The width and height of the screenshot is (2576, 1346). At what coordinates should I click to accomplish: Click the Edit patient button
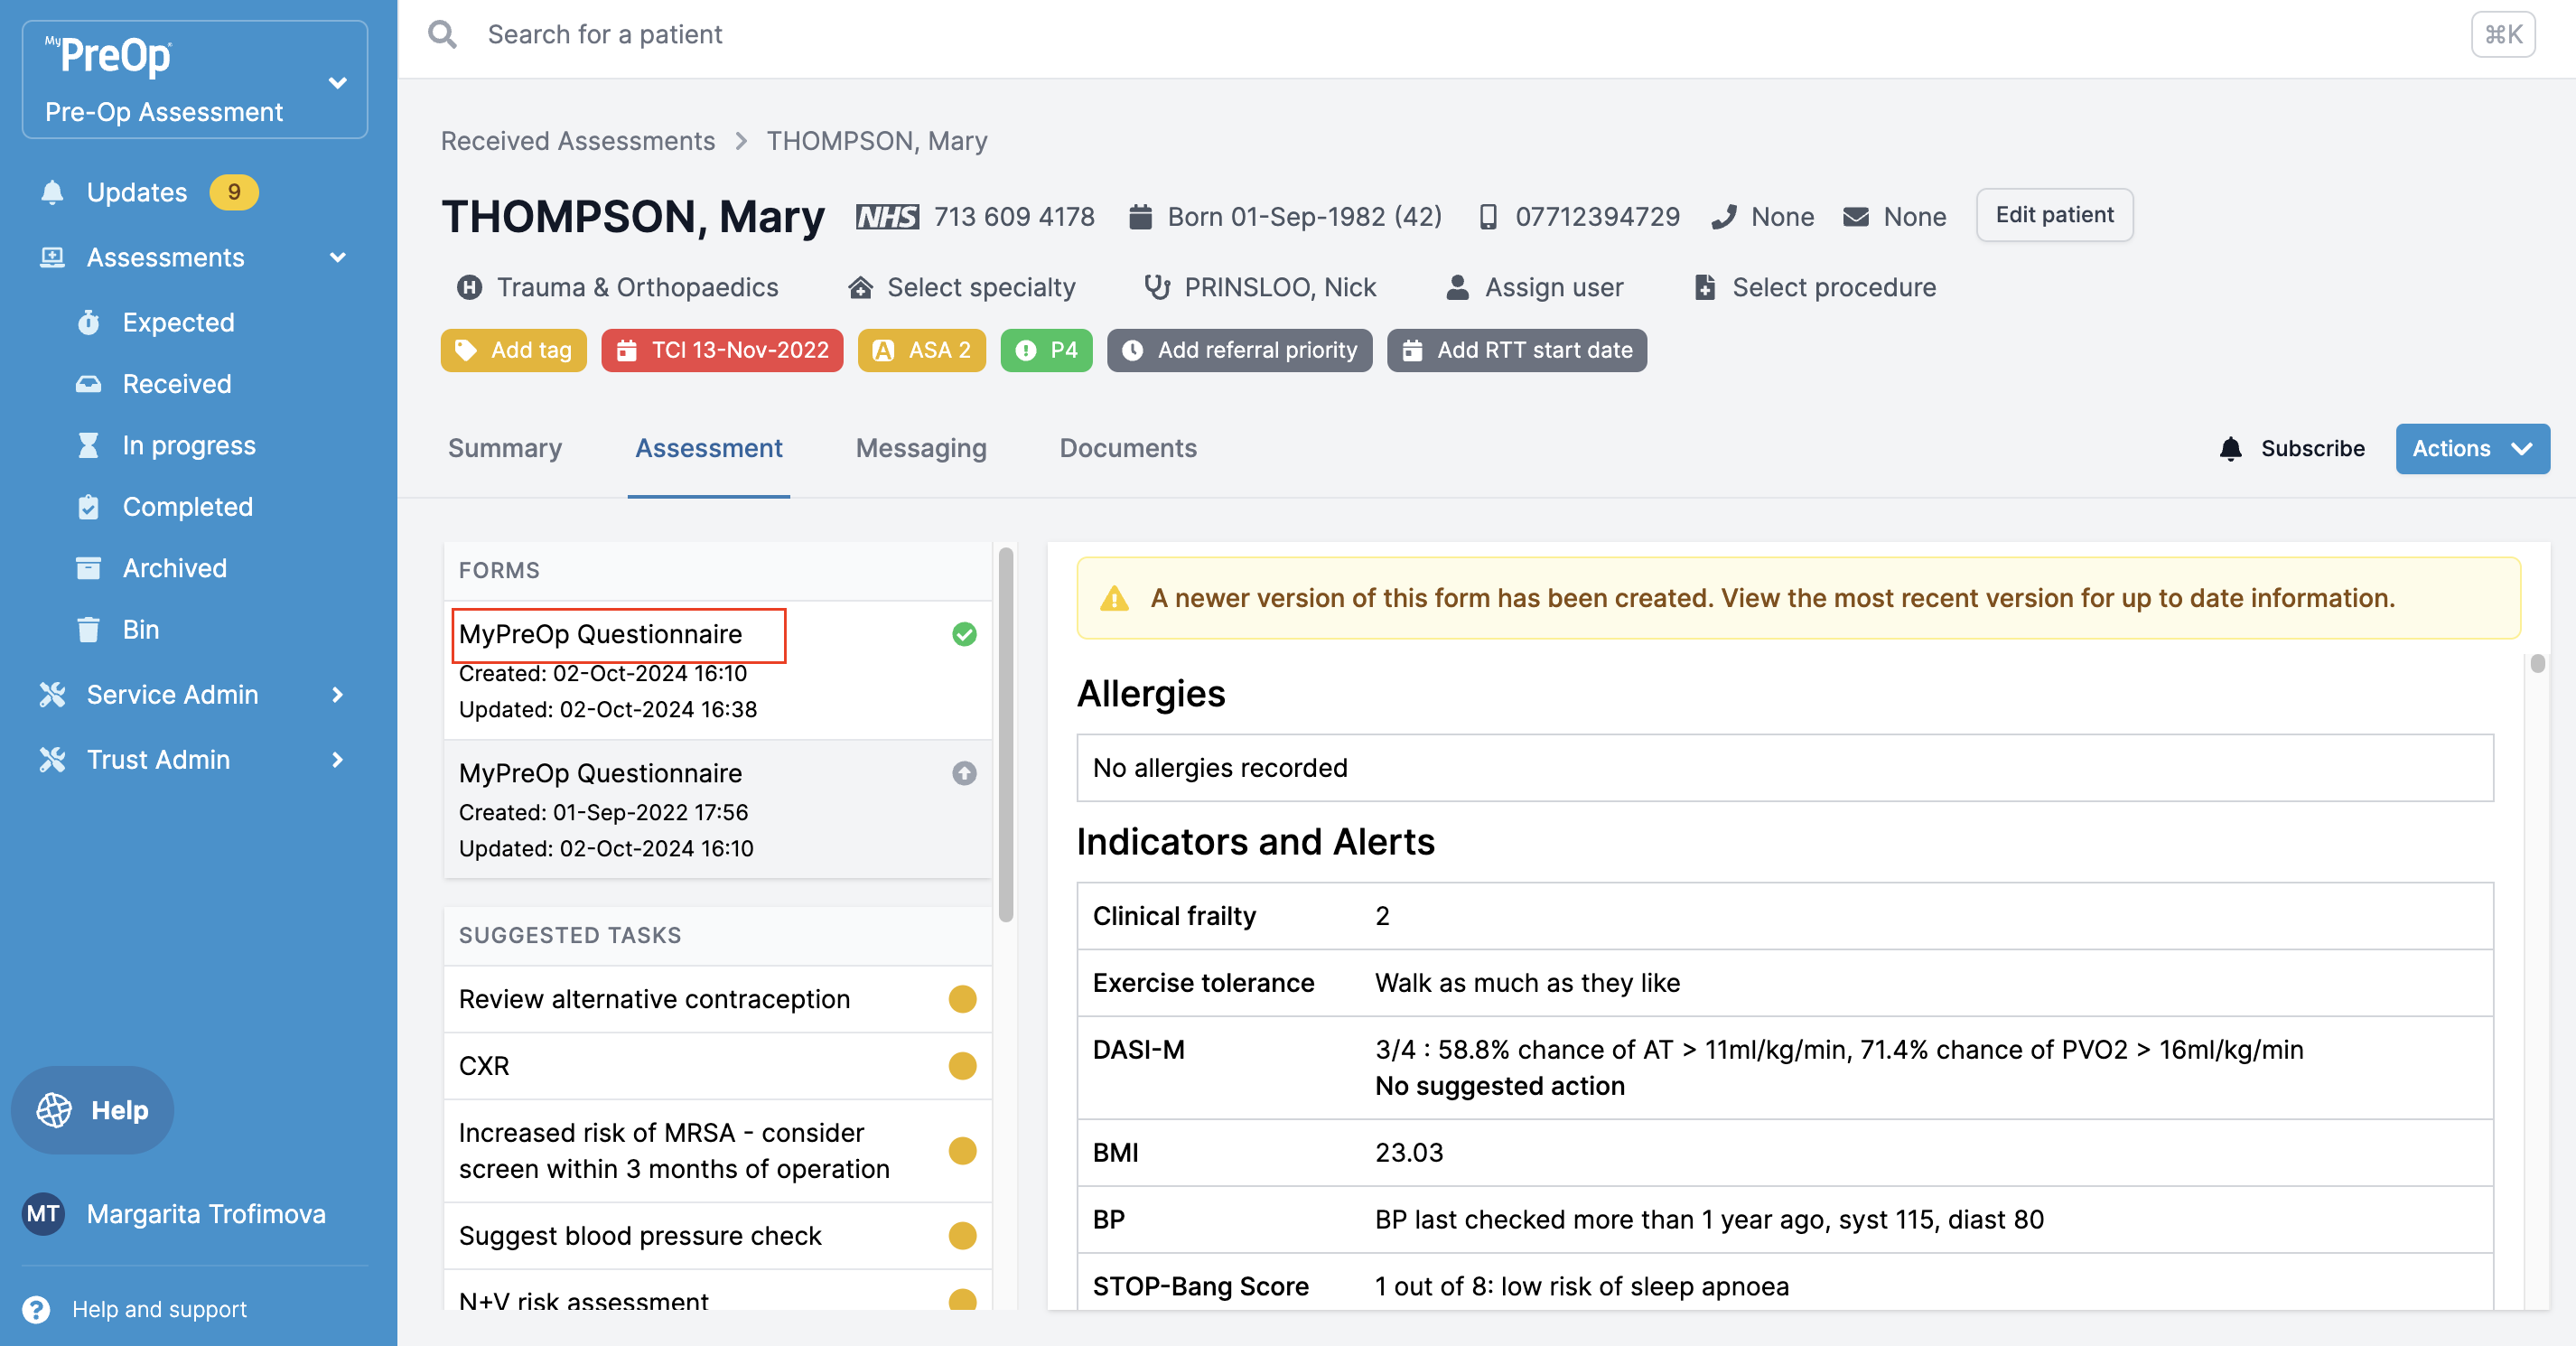pos(2053,215)
